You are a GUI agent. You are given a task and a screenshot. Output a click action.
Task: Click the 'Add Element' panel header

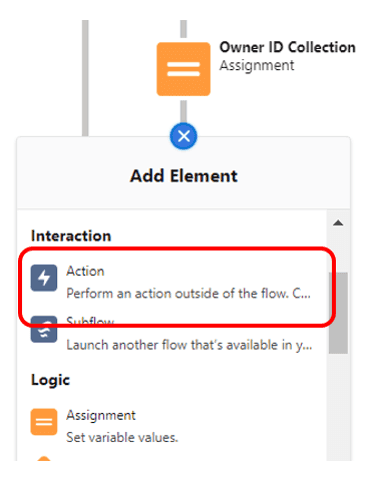click(x=184, y=176)
